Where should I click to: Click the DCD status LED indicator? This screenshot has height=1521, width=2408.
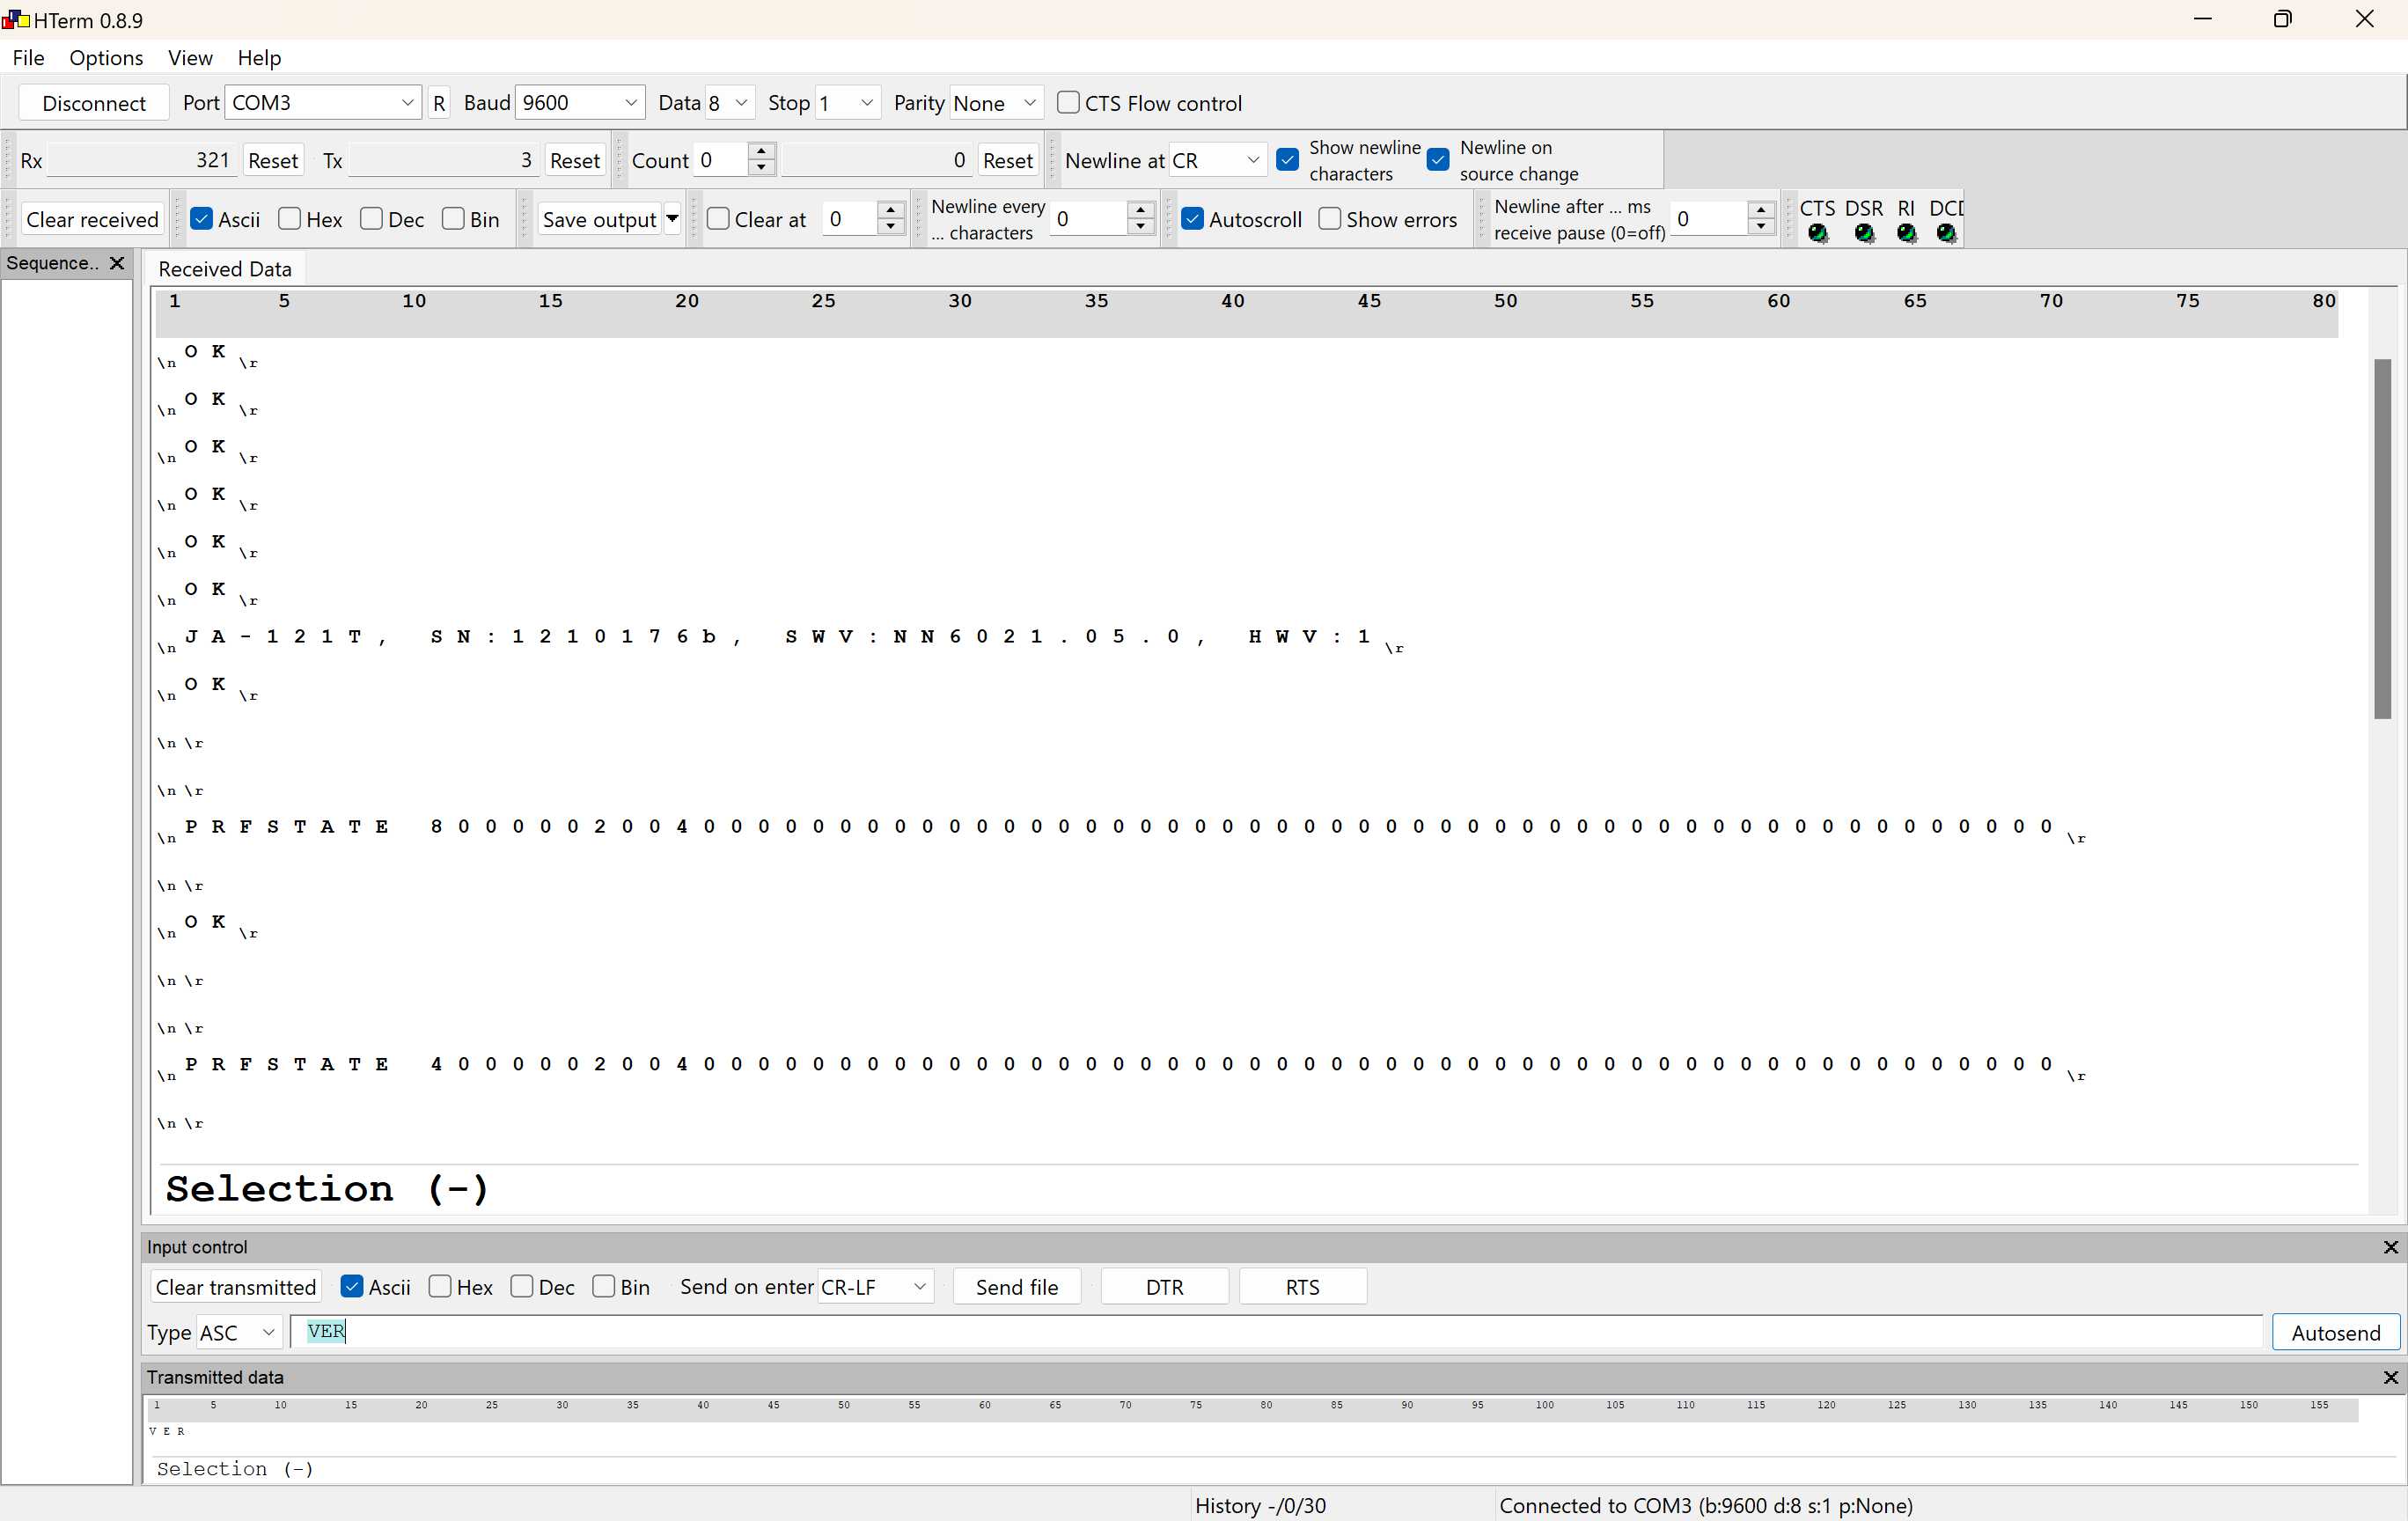click(1945, 233)
